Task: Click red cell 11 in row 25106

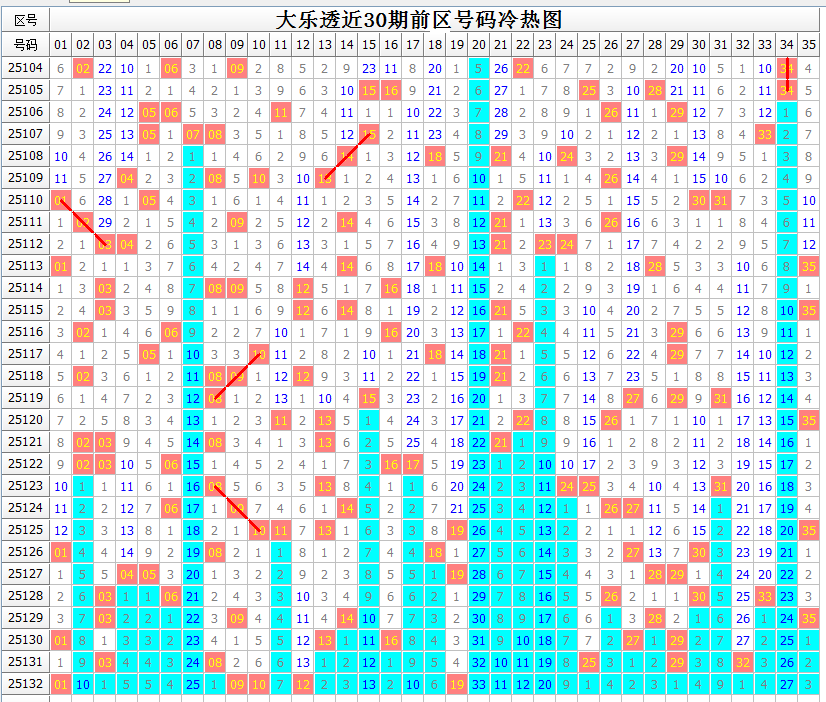Action: 281,113
